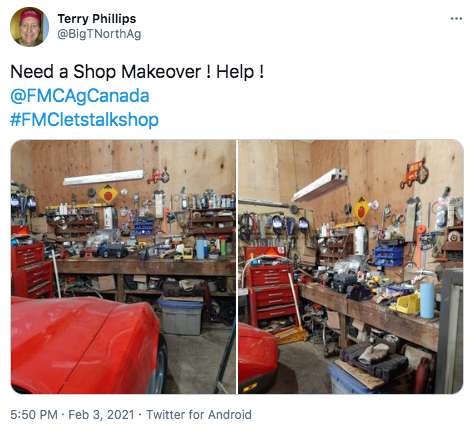Image resolution: width=475 pixels, height=431 pixels.
Task: Open the left shop photo with red car hood
Action: [123, 267]
